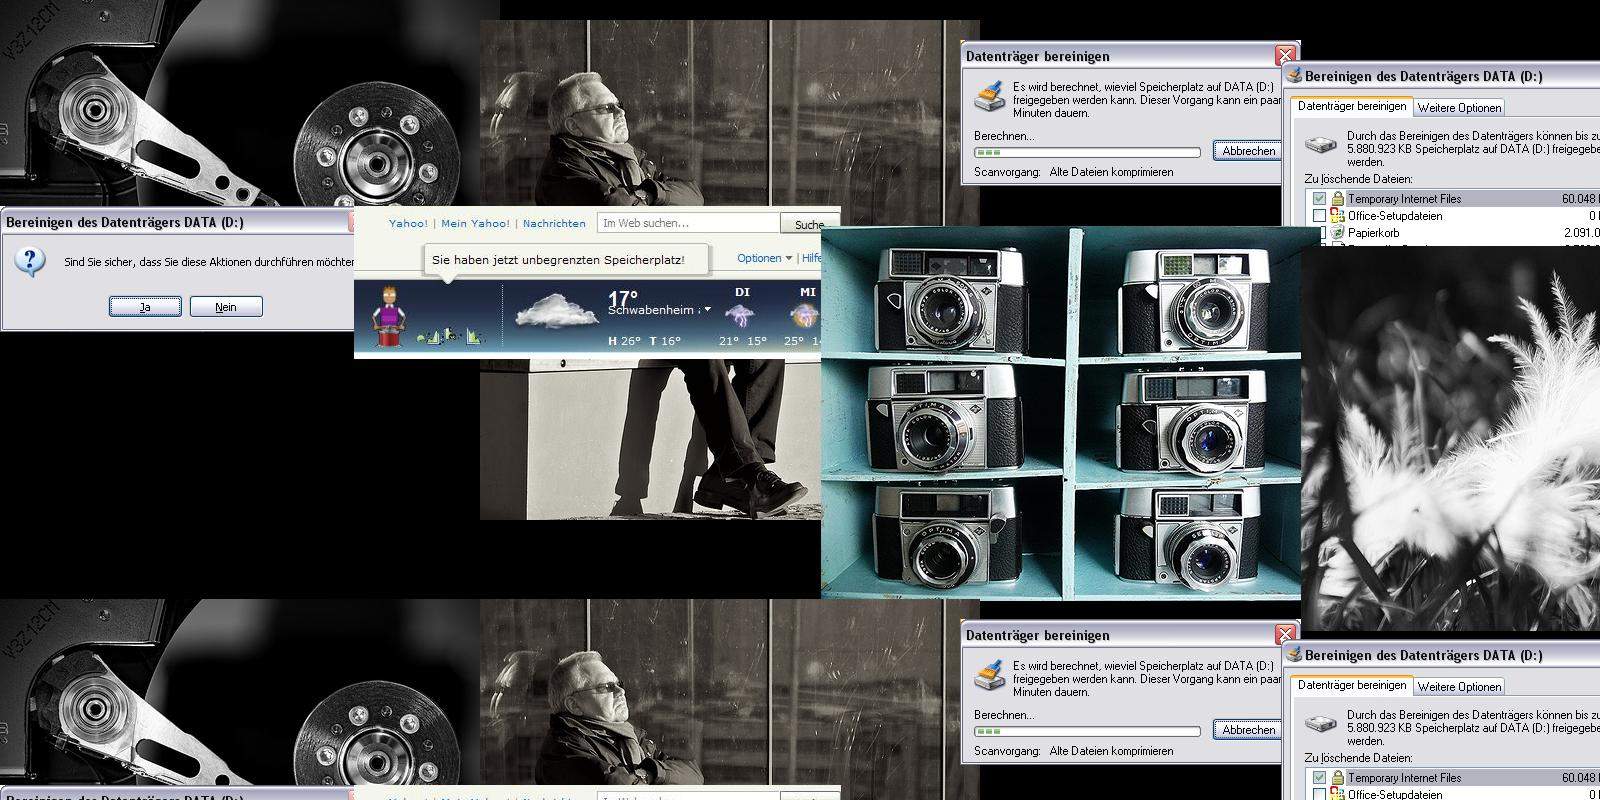Click title bar icon of upper 'Bereinigen des Datenträgers' window
This screenshot has height=800, width=1600.
pyautogui.click(x=1295, y=76)
